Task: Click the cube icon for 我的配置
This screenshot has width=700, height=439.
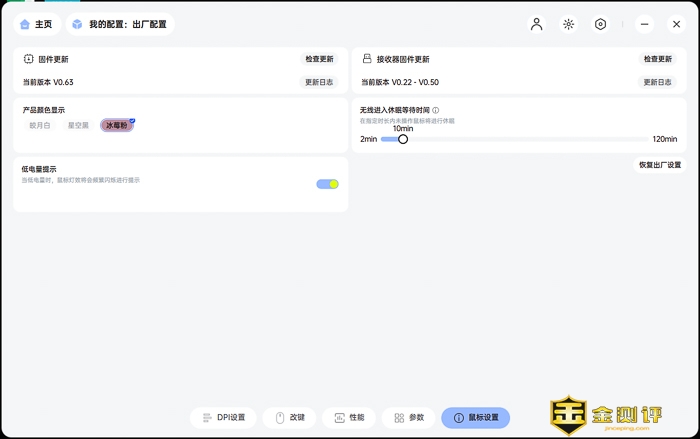Action: pos(77,24)
